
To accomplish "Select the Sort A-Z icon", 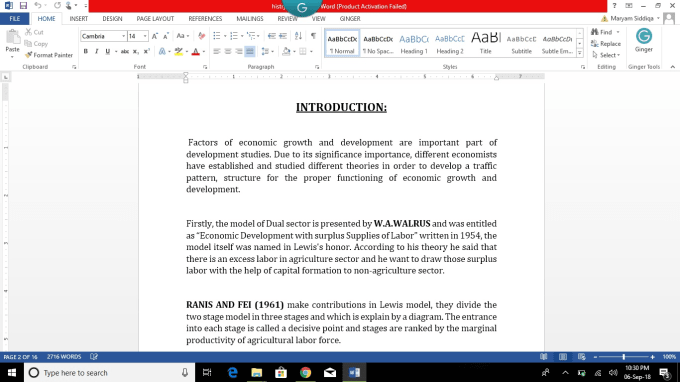I will tap(298, 36).
